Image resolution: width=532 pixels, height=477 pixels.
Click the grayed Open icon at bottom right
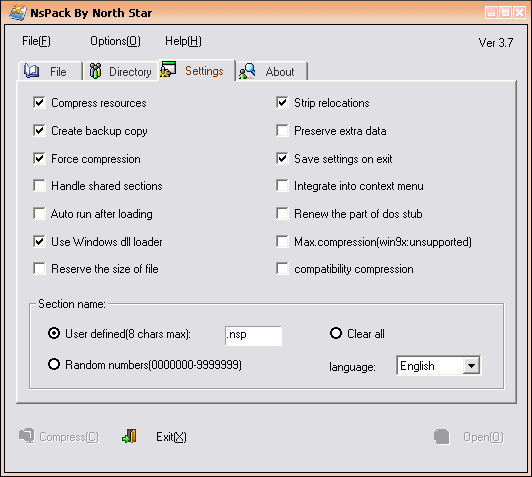(441, 437)
